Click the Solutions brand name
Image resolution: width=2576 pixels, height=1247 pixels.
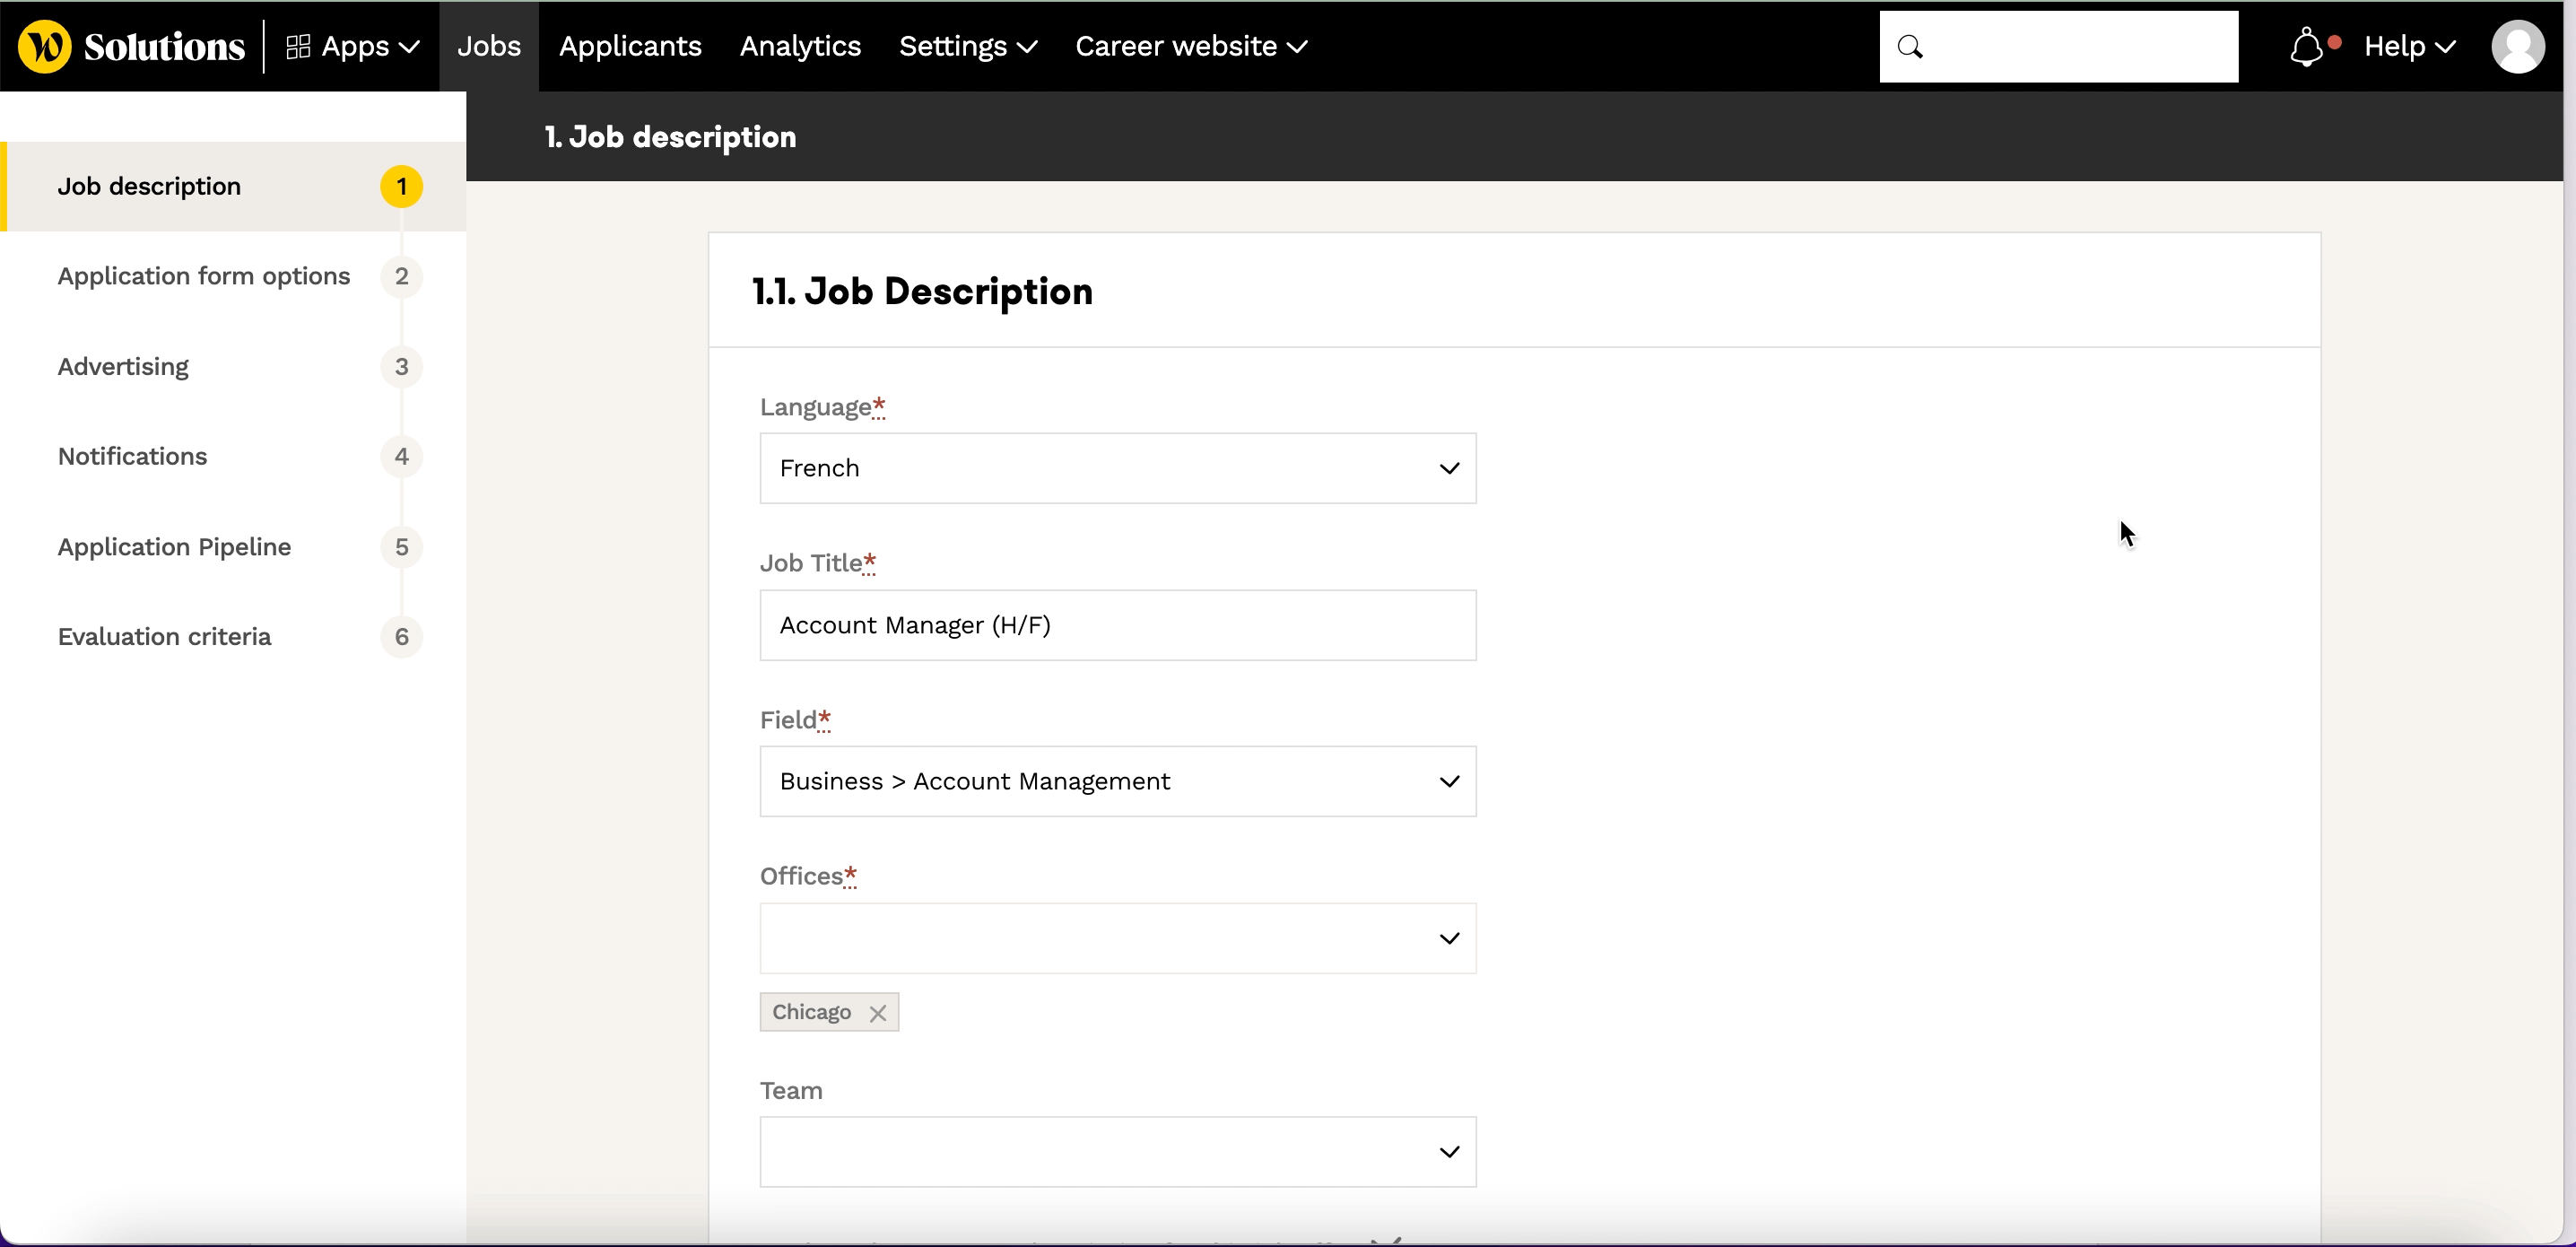pos(164,47)
